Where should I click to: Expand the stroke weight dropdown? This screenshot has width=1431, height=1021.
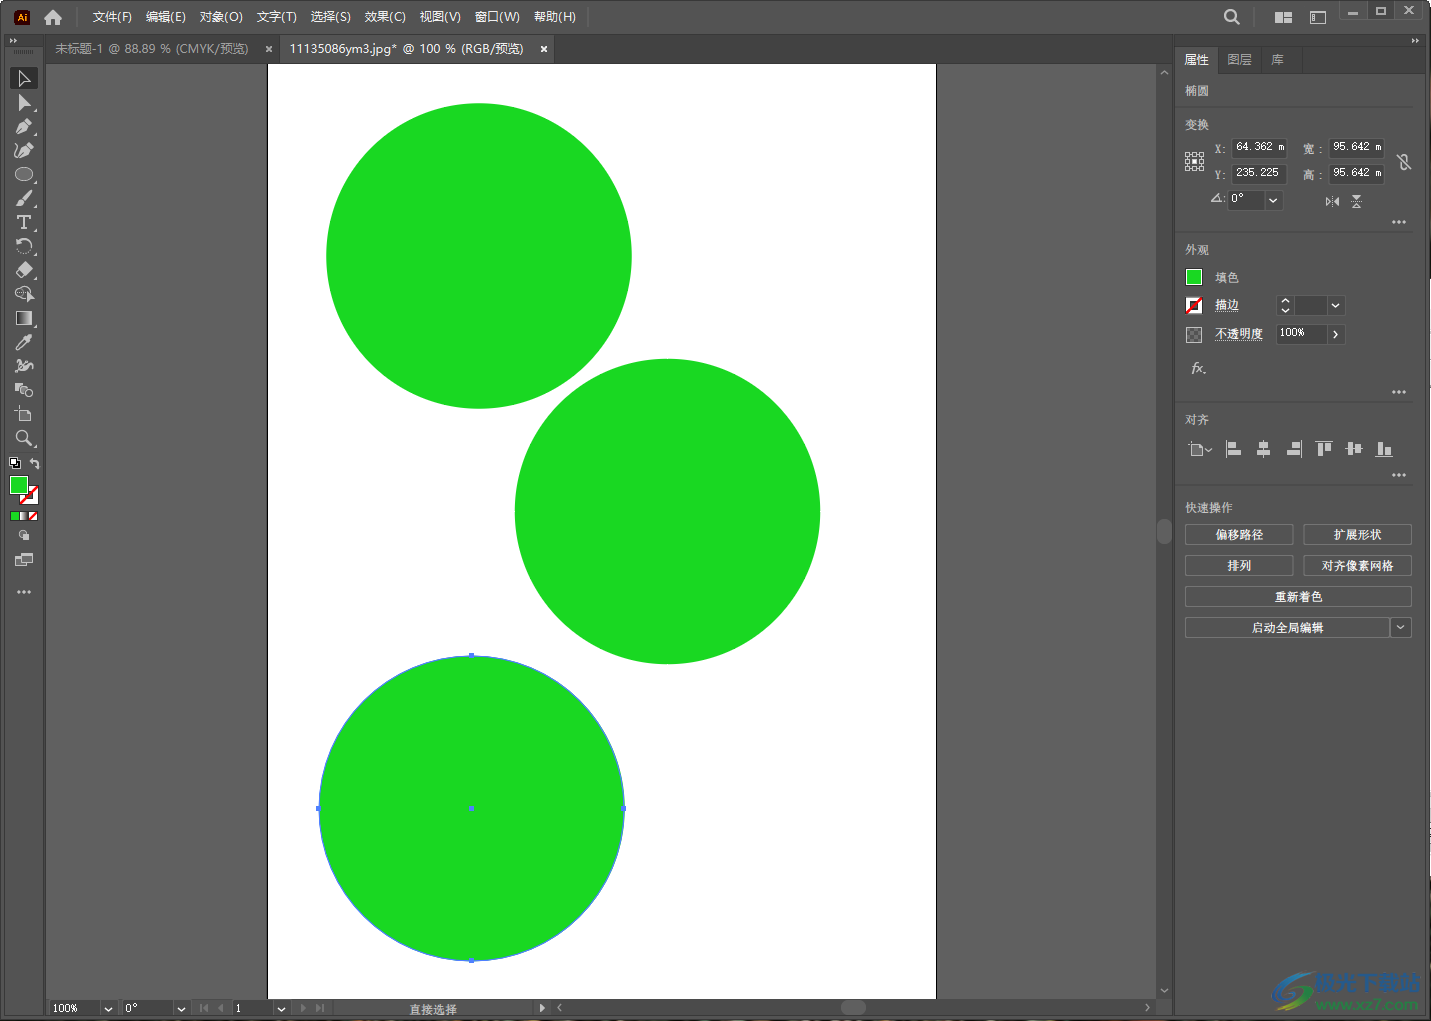(1335, 306)
